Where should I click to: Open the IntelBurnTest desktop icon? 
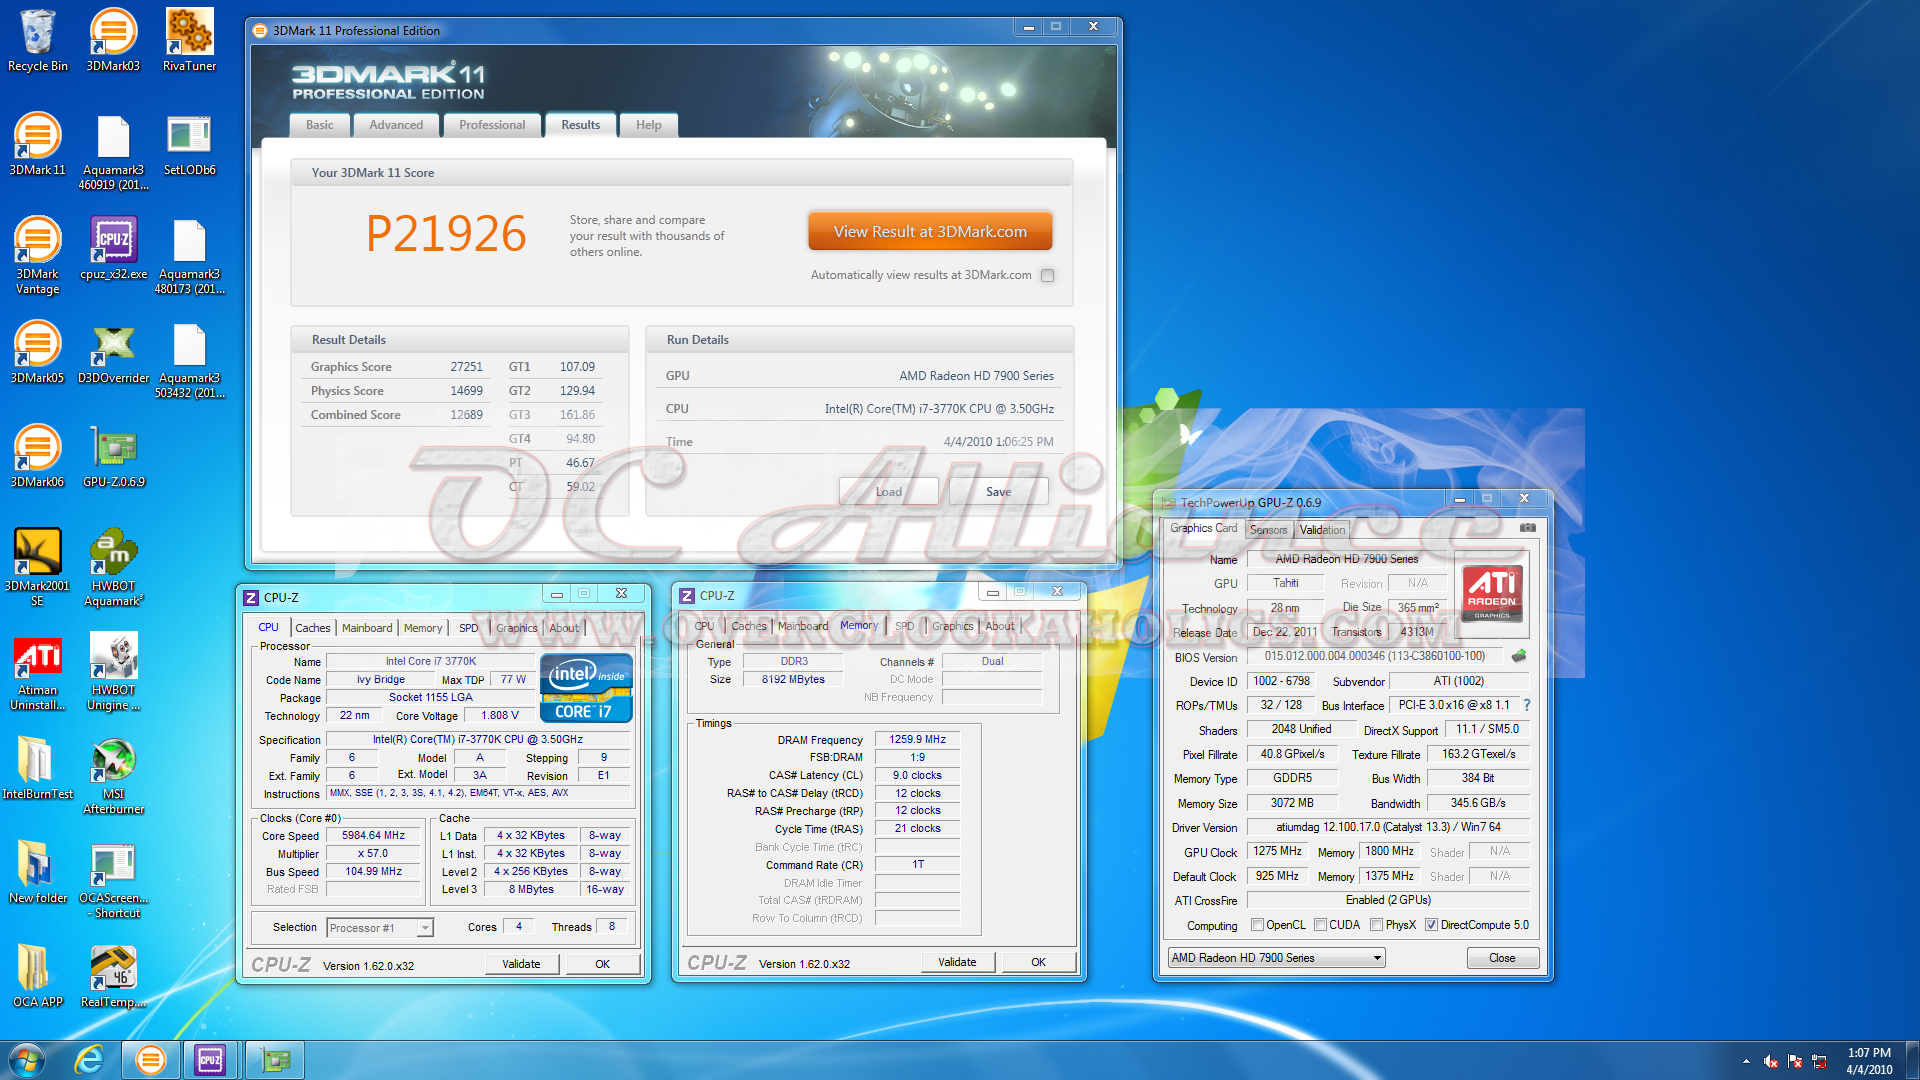pos(37,768)
